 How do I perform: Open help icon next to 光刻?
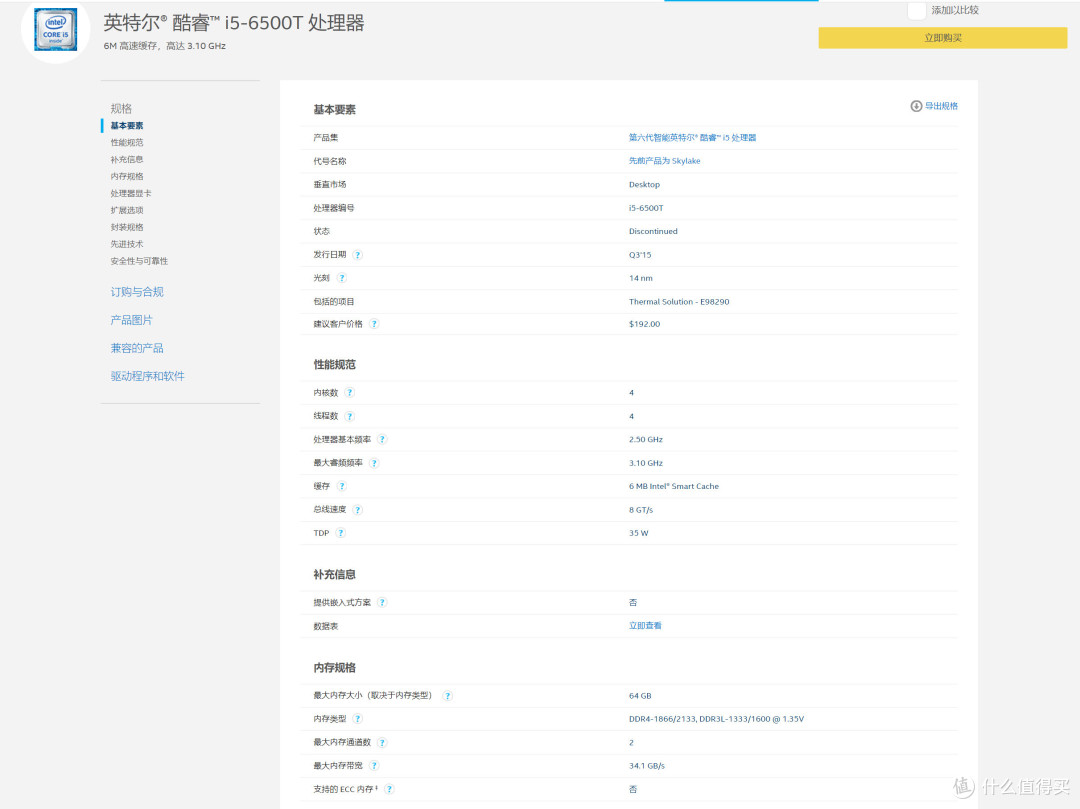pyautogui.click(x=342, y=278)
